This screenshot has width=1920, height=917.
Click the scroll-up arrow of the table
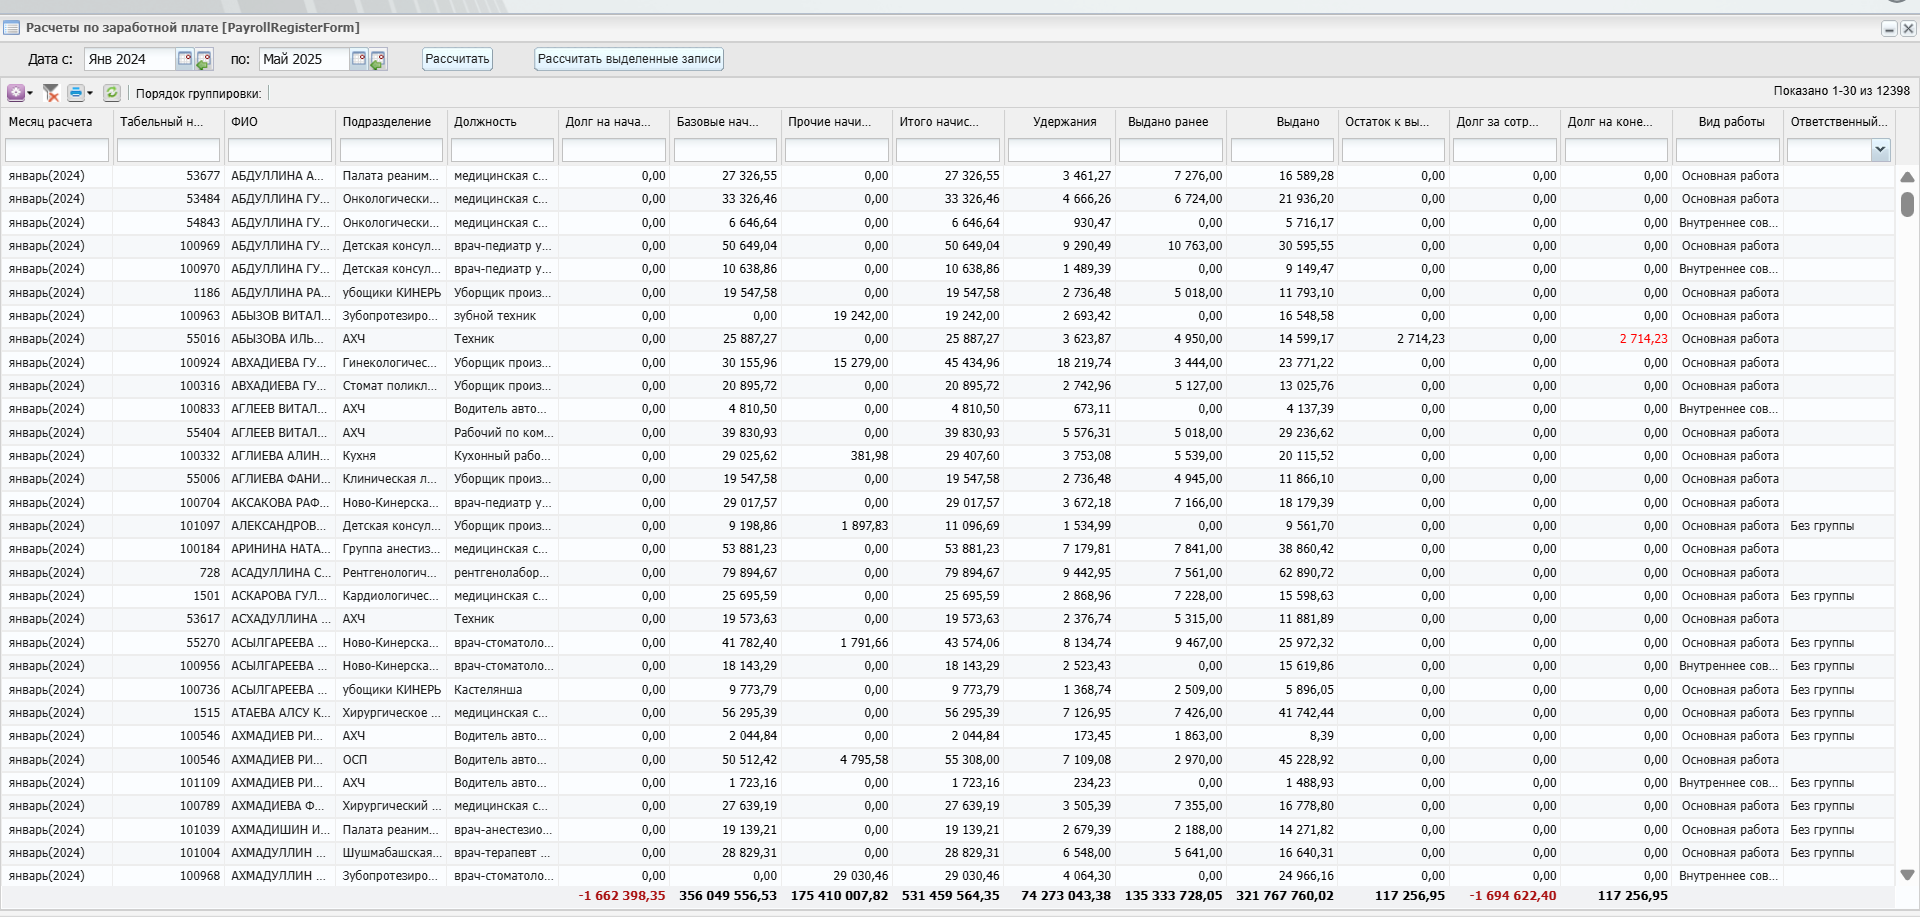point(1907,177)
